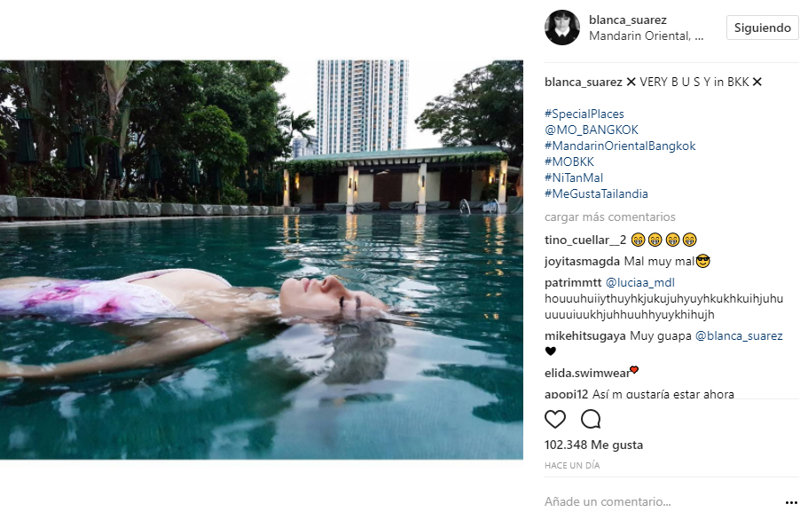Open the #MandarinOrientalBangkok hashtag
Image resolution: width=800 pixels, height=520 pixels.
click(x=620, y=146)
